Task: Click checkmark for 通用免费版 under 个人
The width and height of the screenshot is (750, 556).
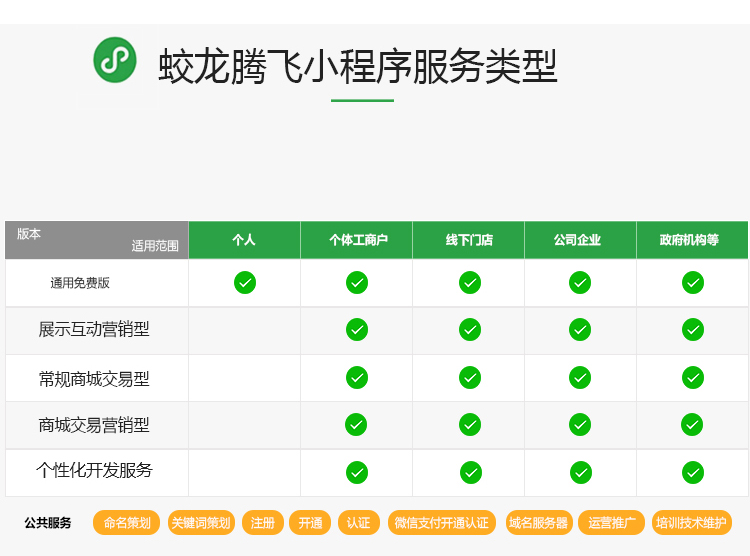Action: [x=245, y=283]
